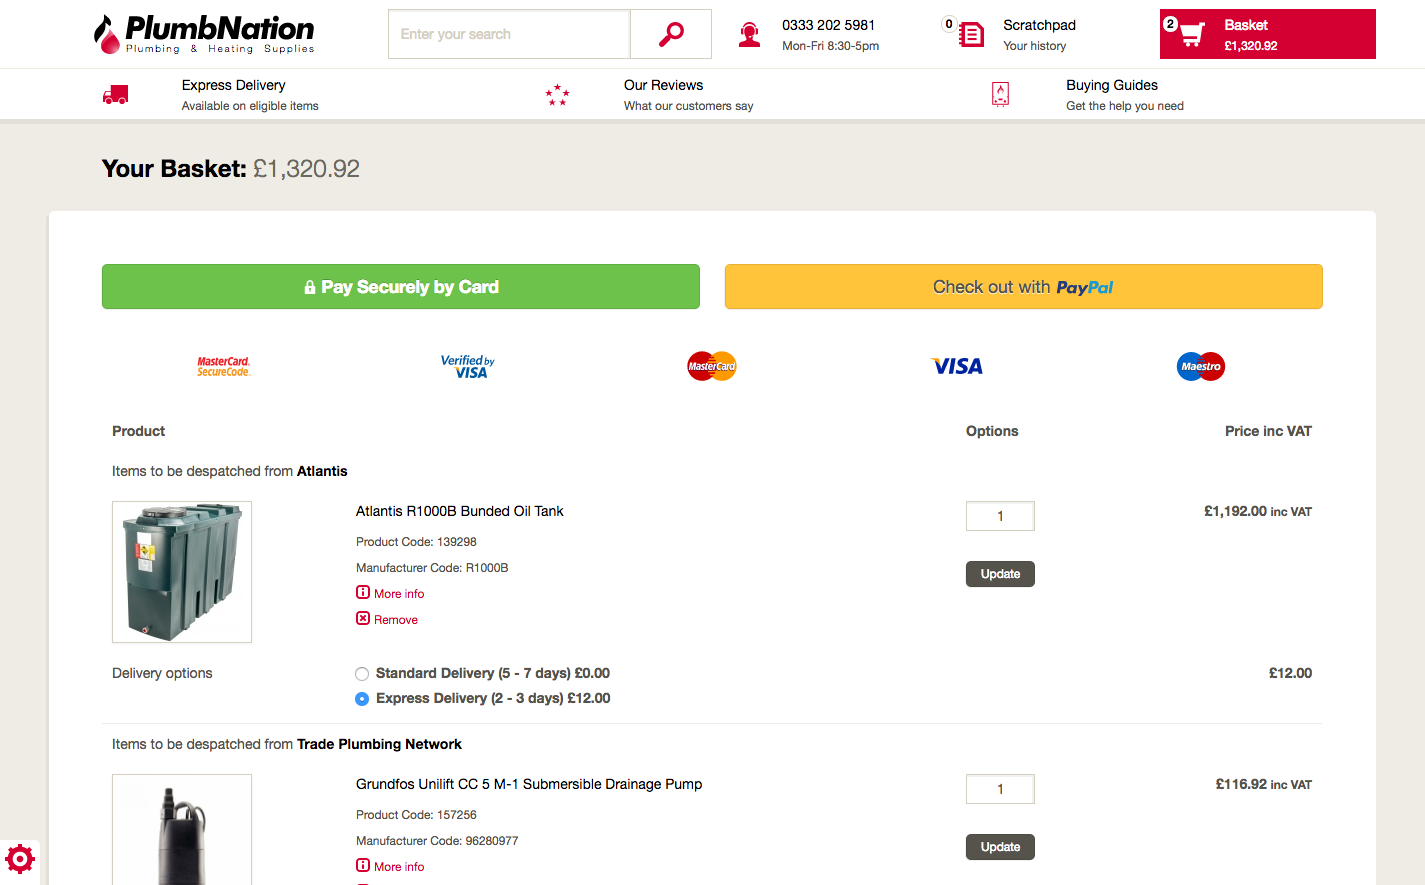The height and width of the screenshot is (885, 1425).
Task: Click More info link for Atlantis tank
Action: pyautogui.click(x=399, y=594)
